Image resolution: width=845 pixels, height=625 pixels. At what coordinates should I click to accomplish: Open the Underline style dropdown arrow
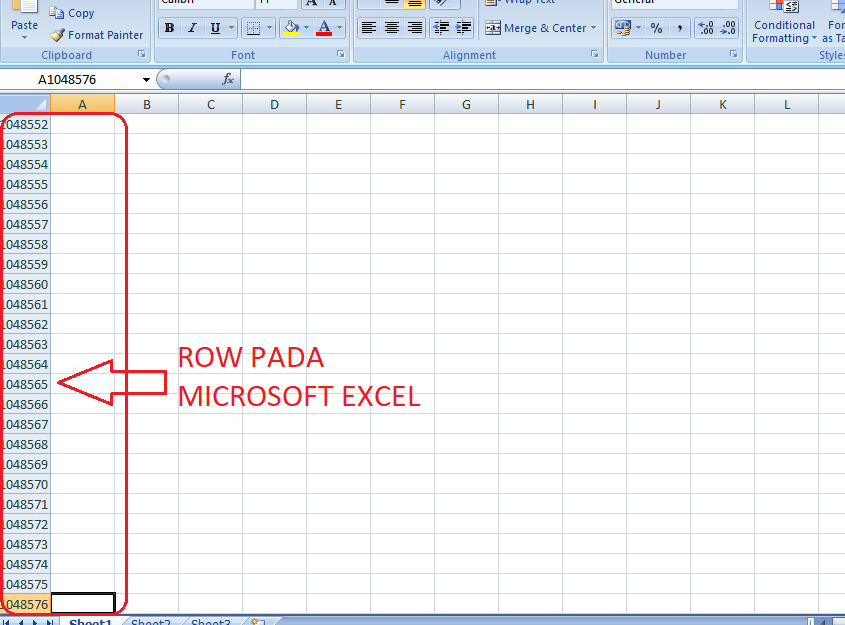[x=231, y=28]
